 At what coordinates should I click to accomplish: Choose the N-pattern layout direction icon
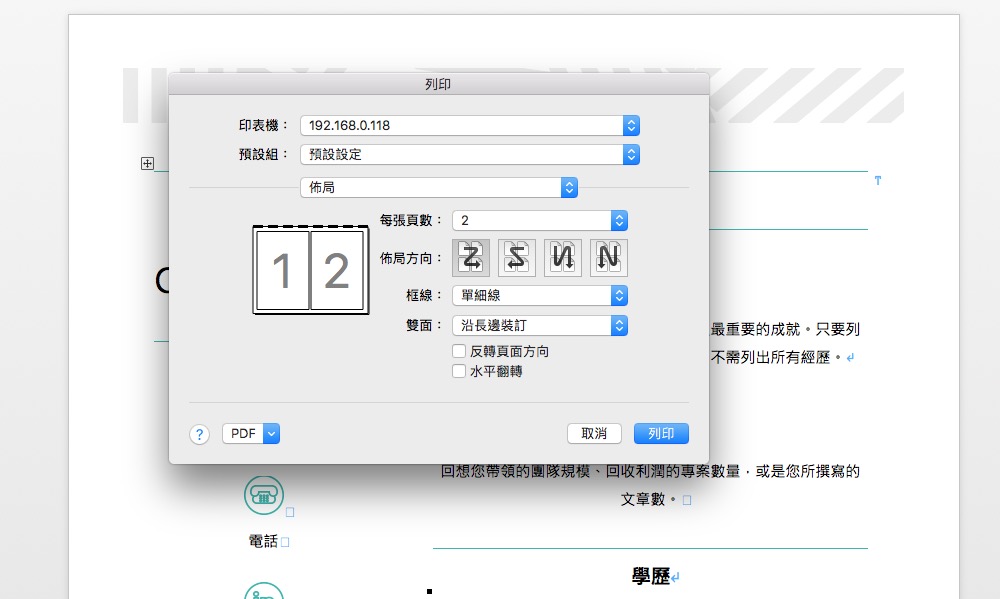point(608,258)
